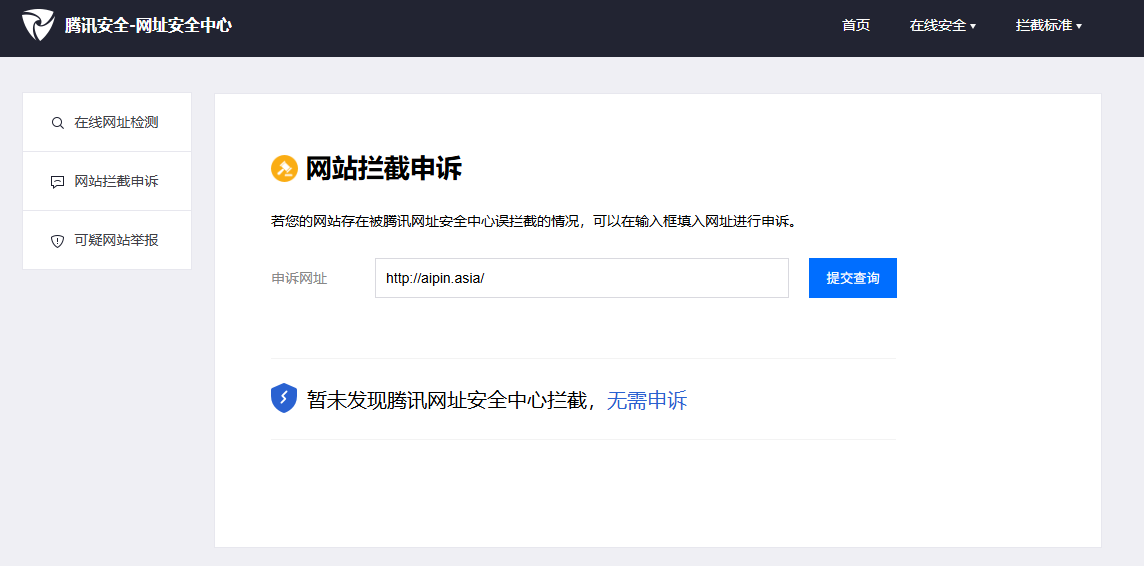This screenshot has height=566, width=1144.
Task: Select 可疑网站举报 in the sidebar
Action: pyautogui.click(x=107, y=241)
